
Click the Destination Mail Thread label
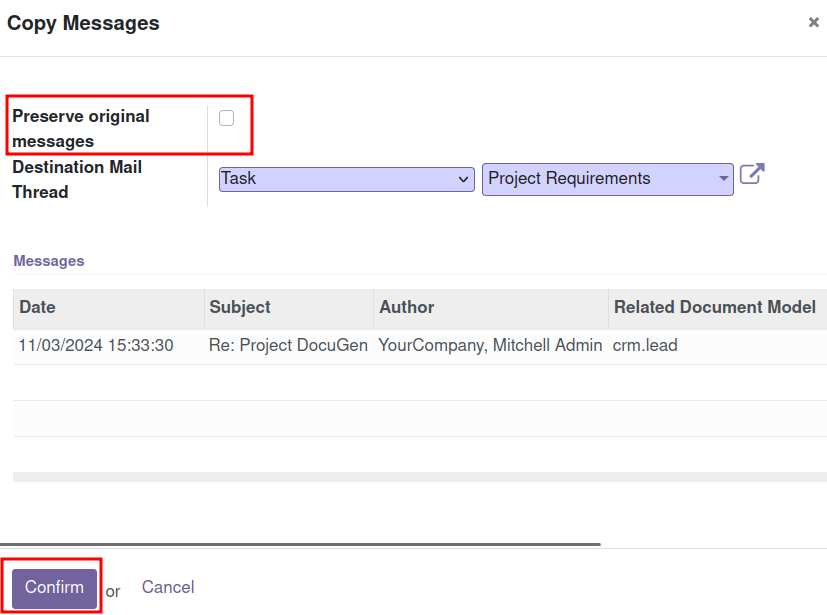pos(77,179)
